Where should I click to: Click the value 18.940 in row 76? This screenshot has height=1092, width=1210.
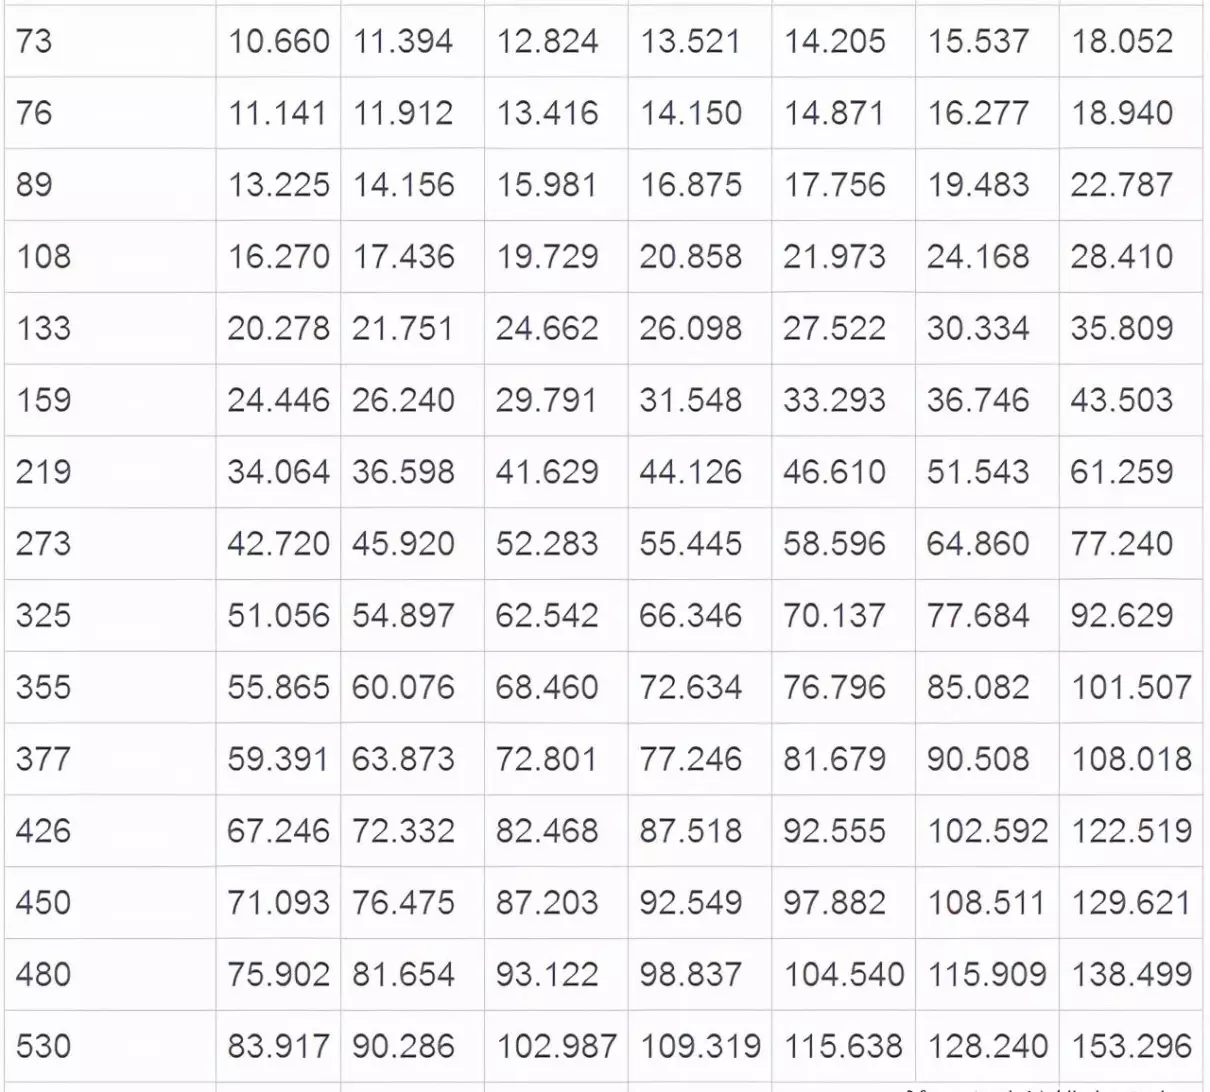[1131, 113]
